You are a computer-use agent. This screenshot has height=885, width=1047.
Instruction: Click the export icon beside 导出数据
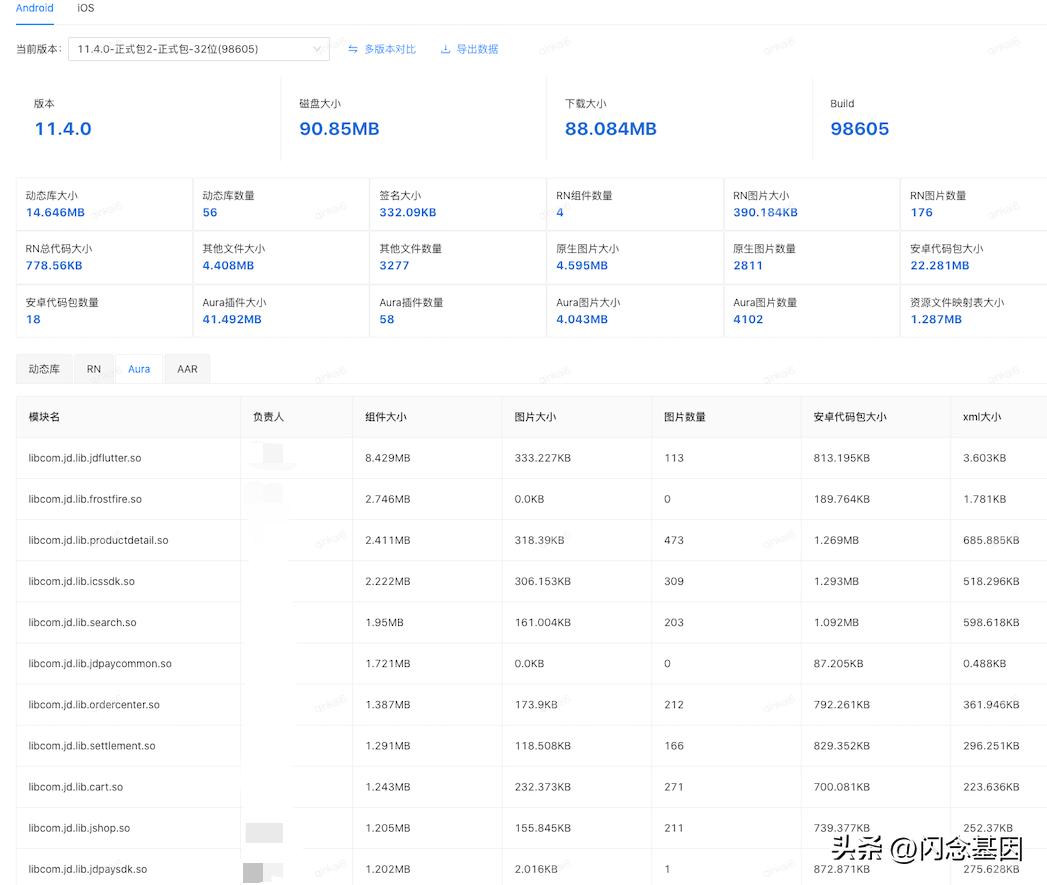point(448,48)
